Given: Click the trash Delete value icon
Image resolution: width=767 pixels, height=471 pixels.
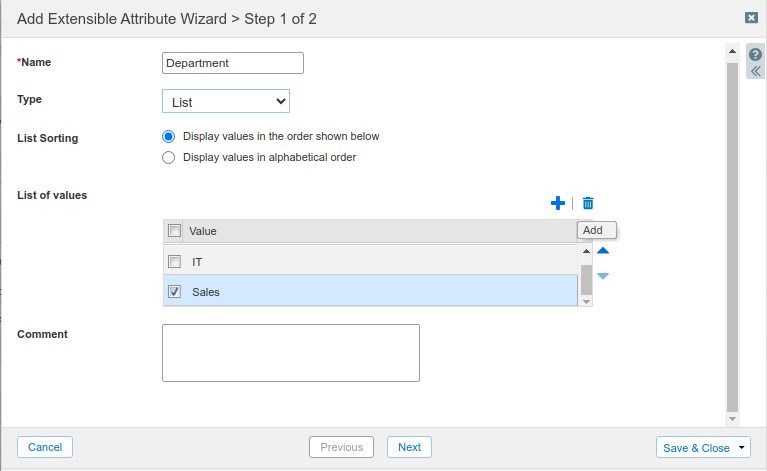Looking at the screenshot, I should tap(588, 203).
